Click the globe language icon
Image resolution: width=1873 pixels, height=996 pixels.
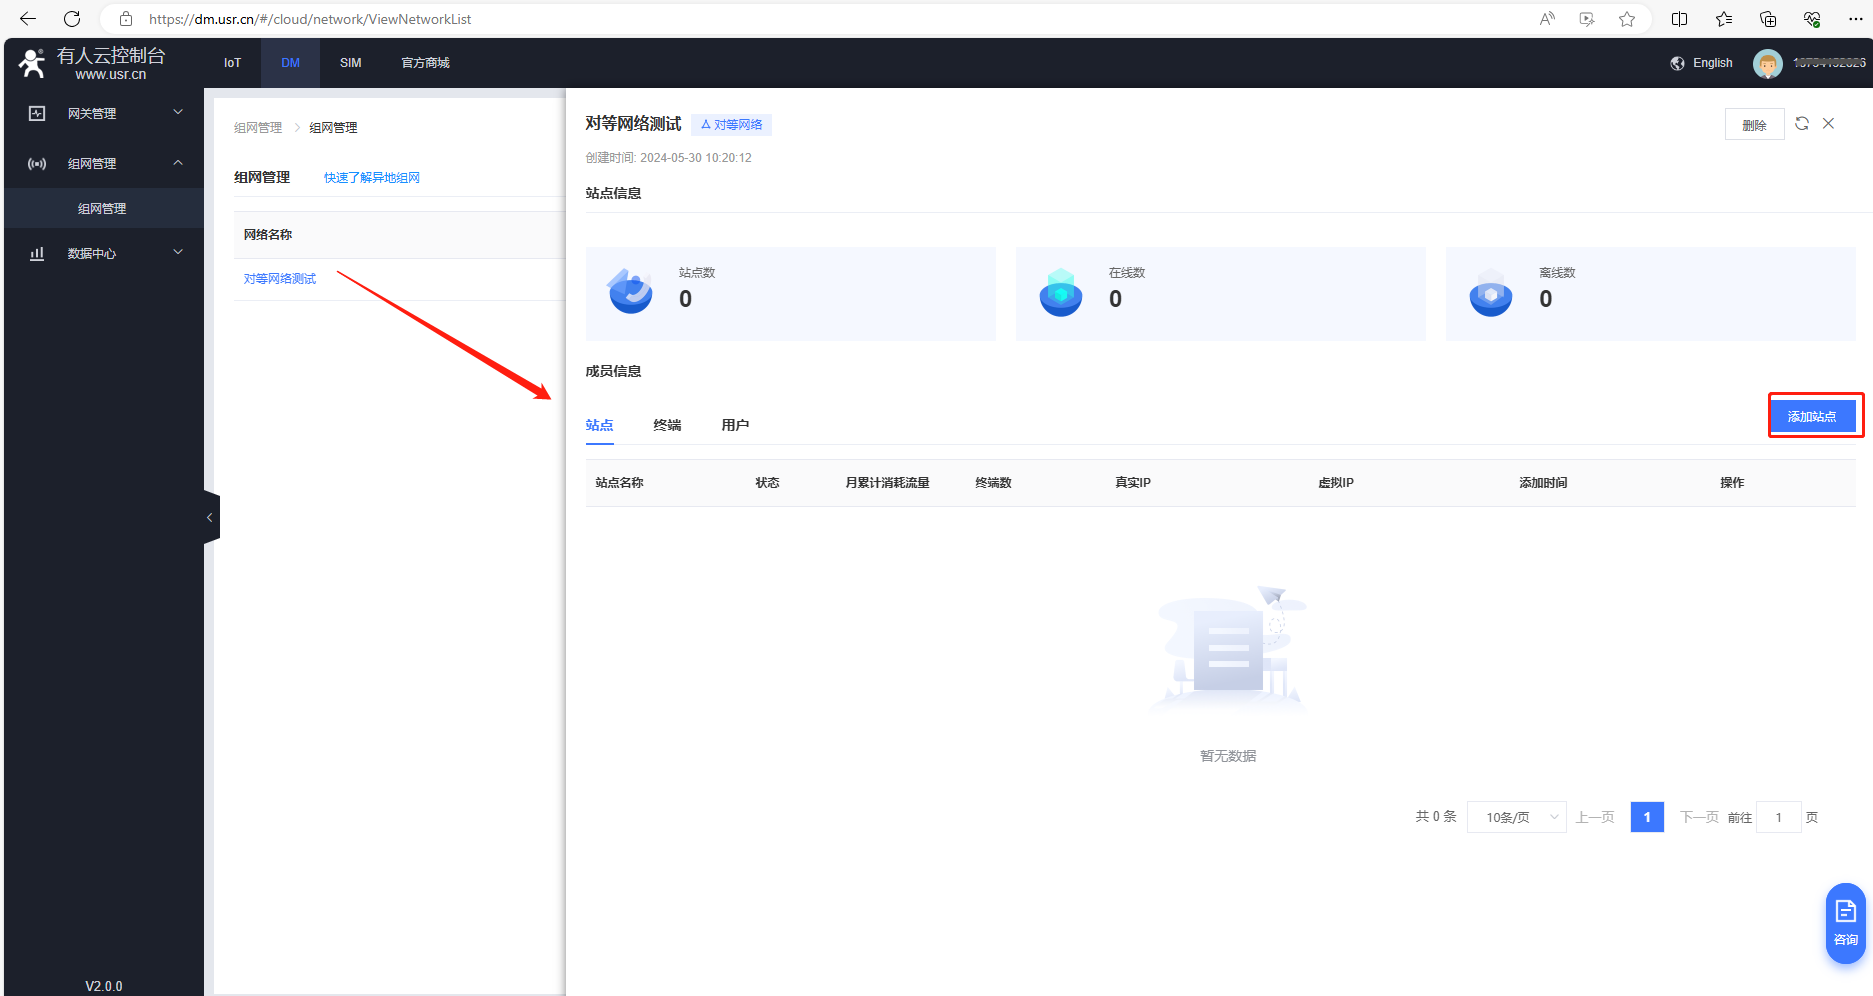[1677, 63]
